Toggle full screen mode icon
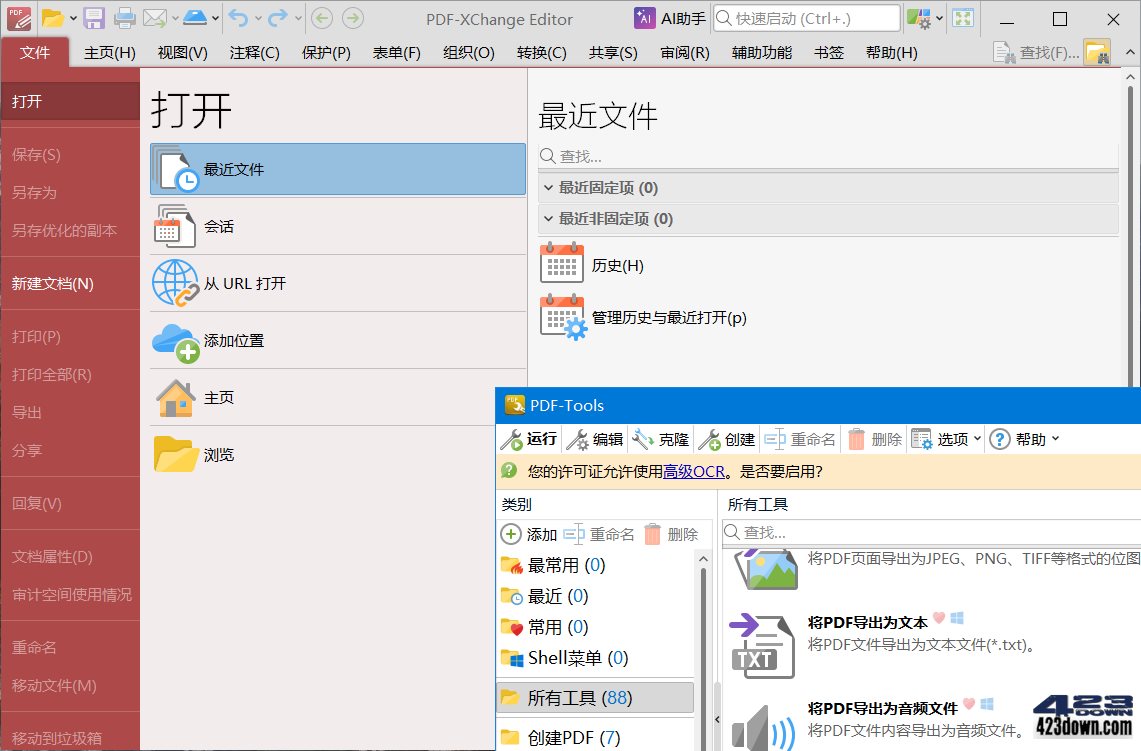1141x751 pixels. pos(963,18)
